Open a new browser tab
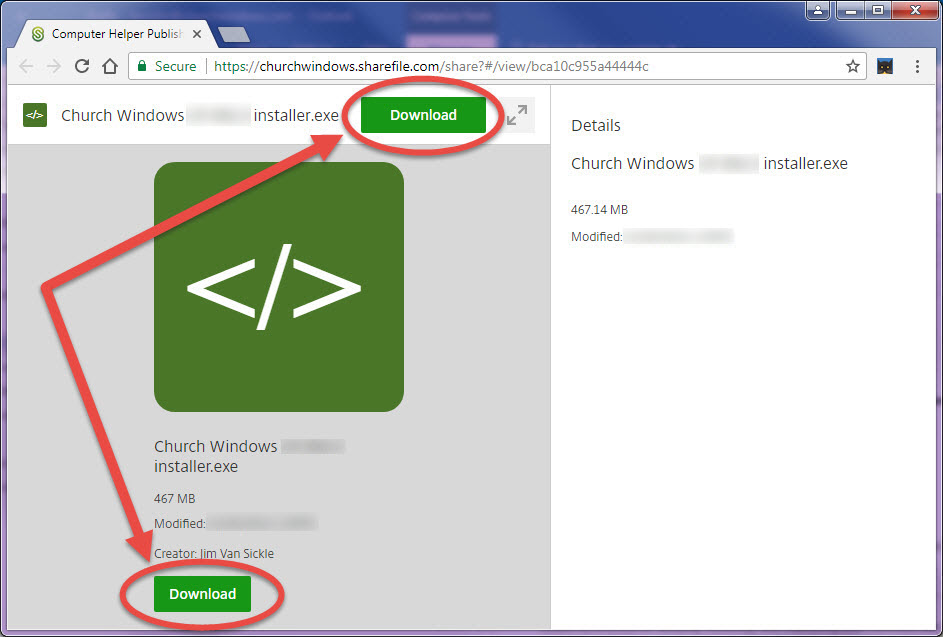943x637 pixels. click(233, 34)
